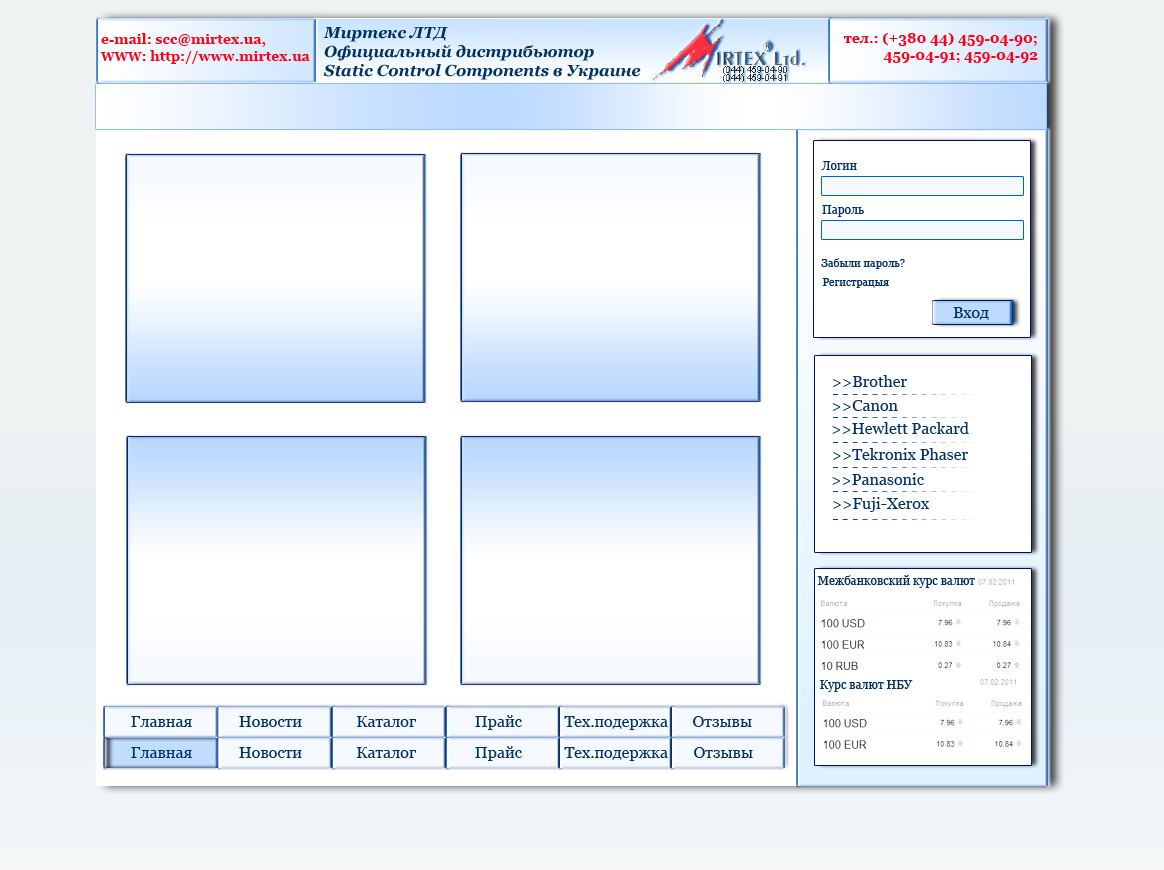Click the top-left content panel
The width and height of the screenshot is (1164, 870).
(x=275, y=278)
